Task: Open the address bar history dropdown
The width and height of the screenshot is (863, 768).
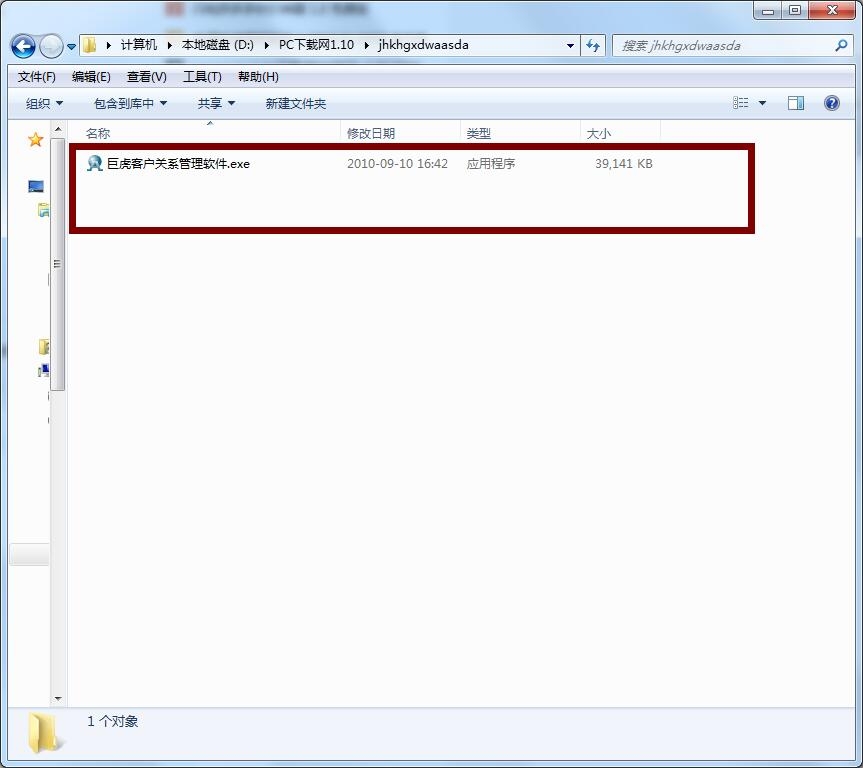Action: coord(570,46)
